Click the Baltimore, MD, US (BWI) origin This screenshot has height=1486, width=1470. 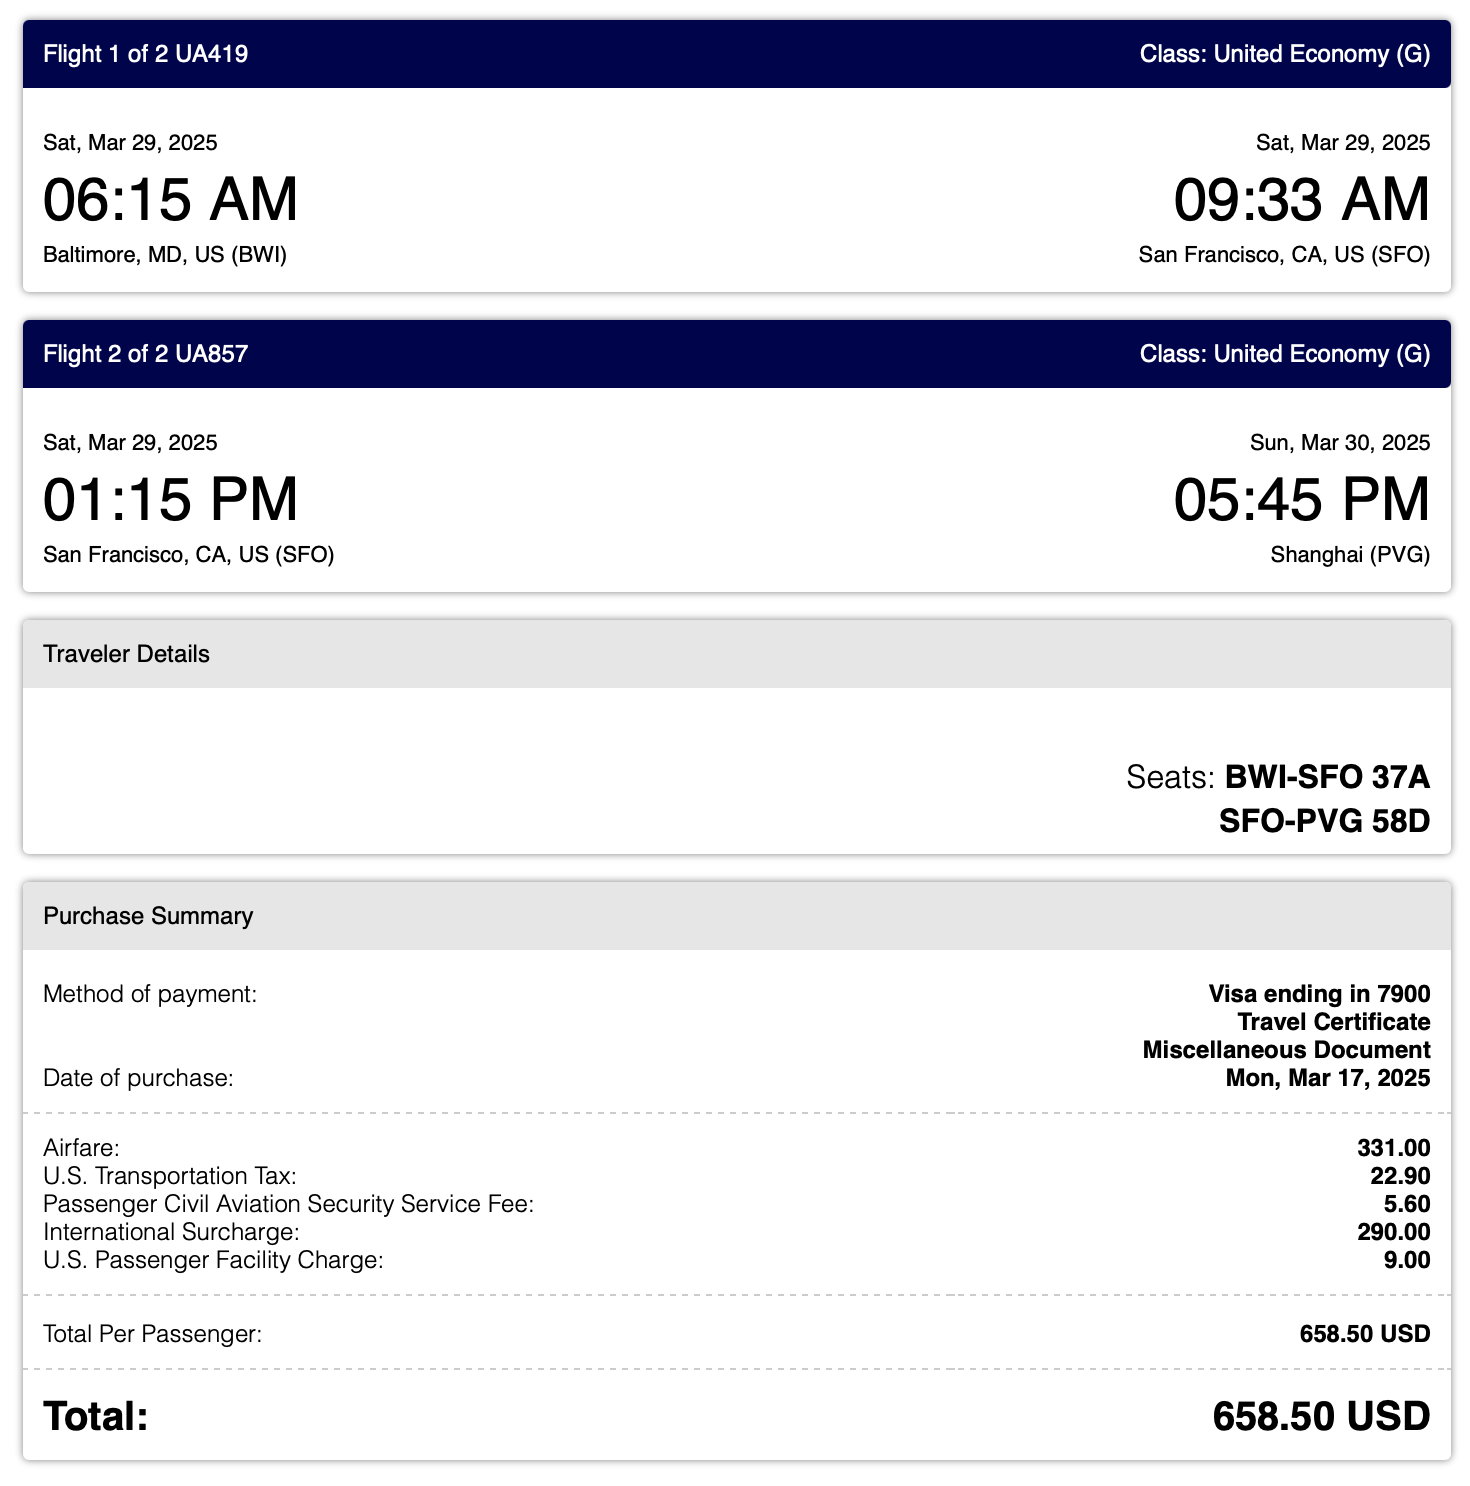click(x=165, y=255)
